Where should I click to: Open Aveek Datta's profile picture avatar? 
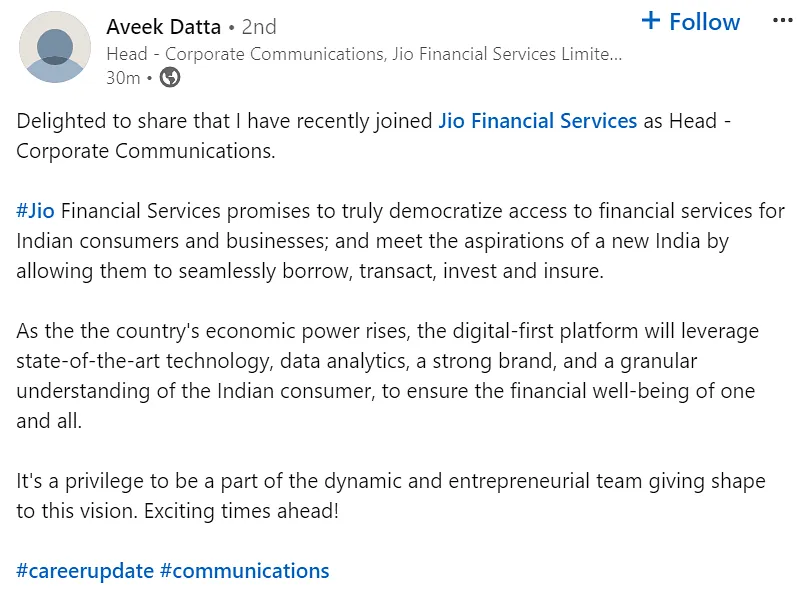pos(55,47)
